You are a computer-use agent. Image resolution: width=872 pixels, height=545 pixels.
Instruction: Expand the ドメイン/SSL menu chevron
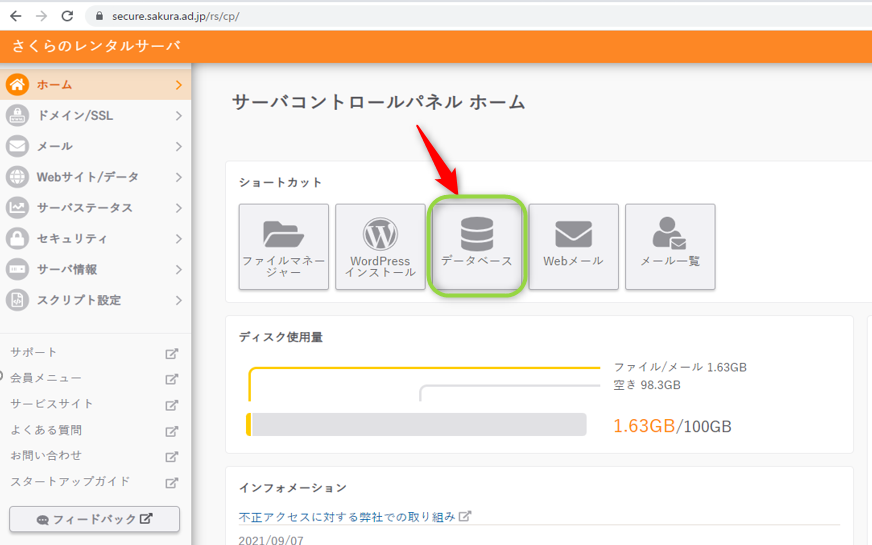(x=179, y=116)
